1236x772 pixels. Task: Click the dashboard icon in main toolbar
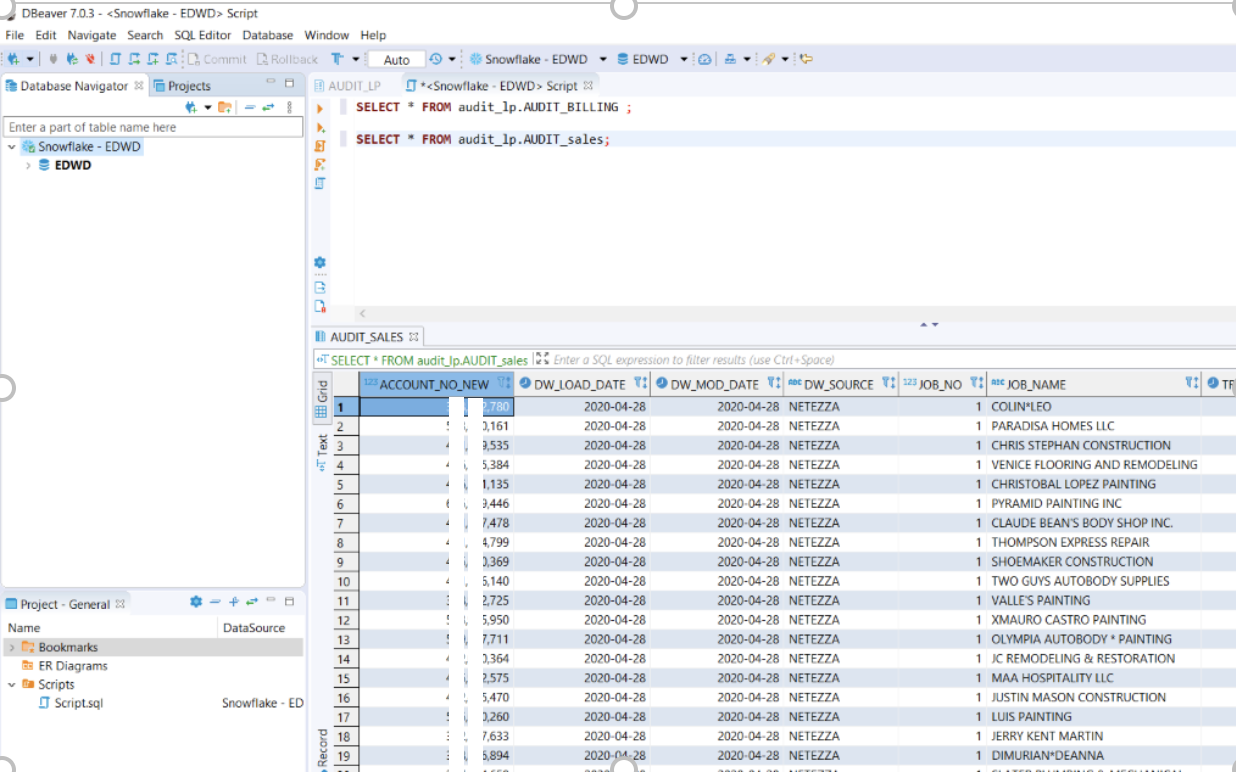point(704,59)
